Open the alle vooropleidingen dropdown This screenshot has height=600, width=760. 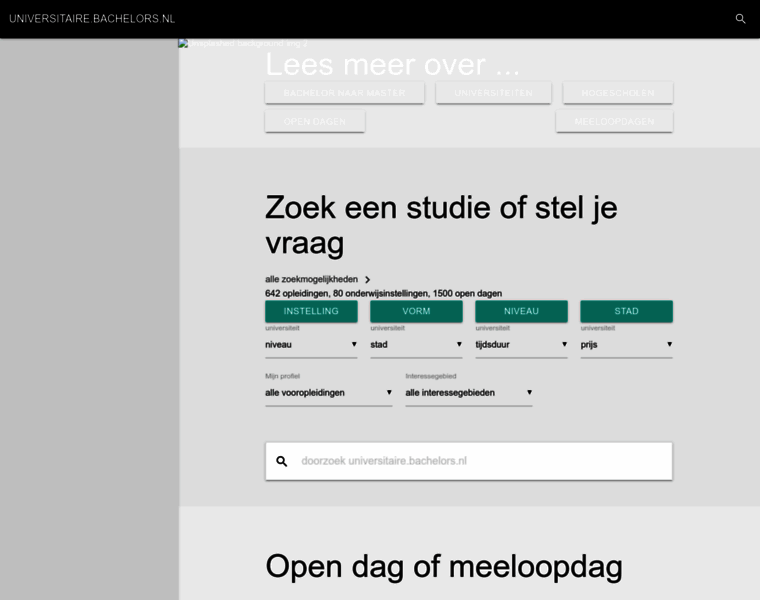tap(329, 393)
